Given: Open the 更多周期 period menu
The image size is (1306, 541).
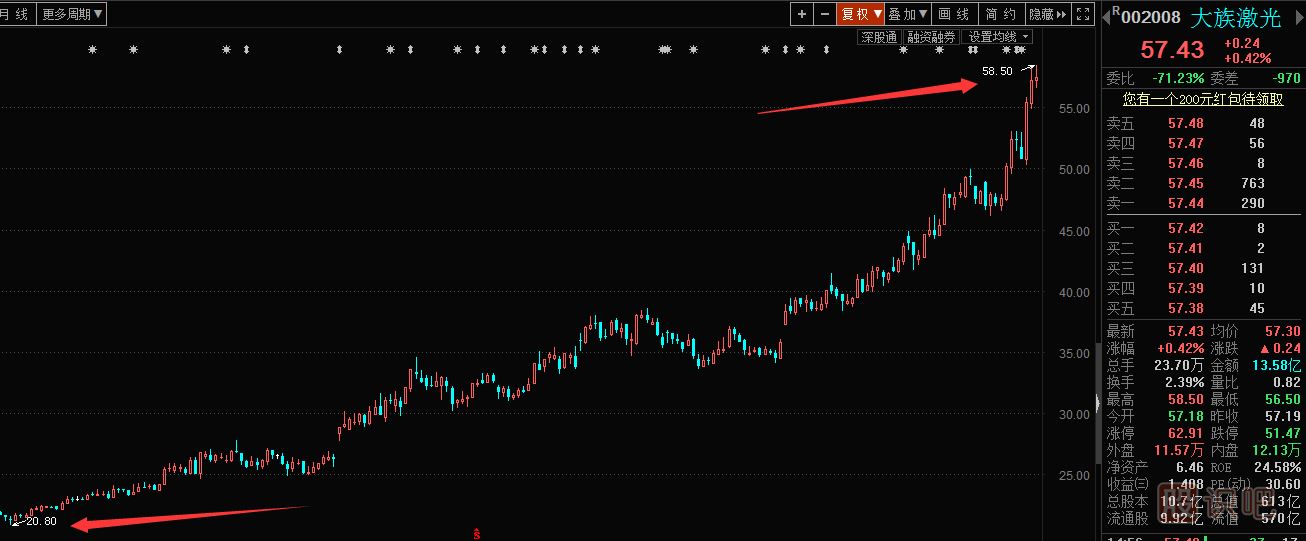Looking at the screenshot, I should (73, 14).
